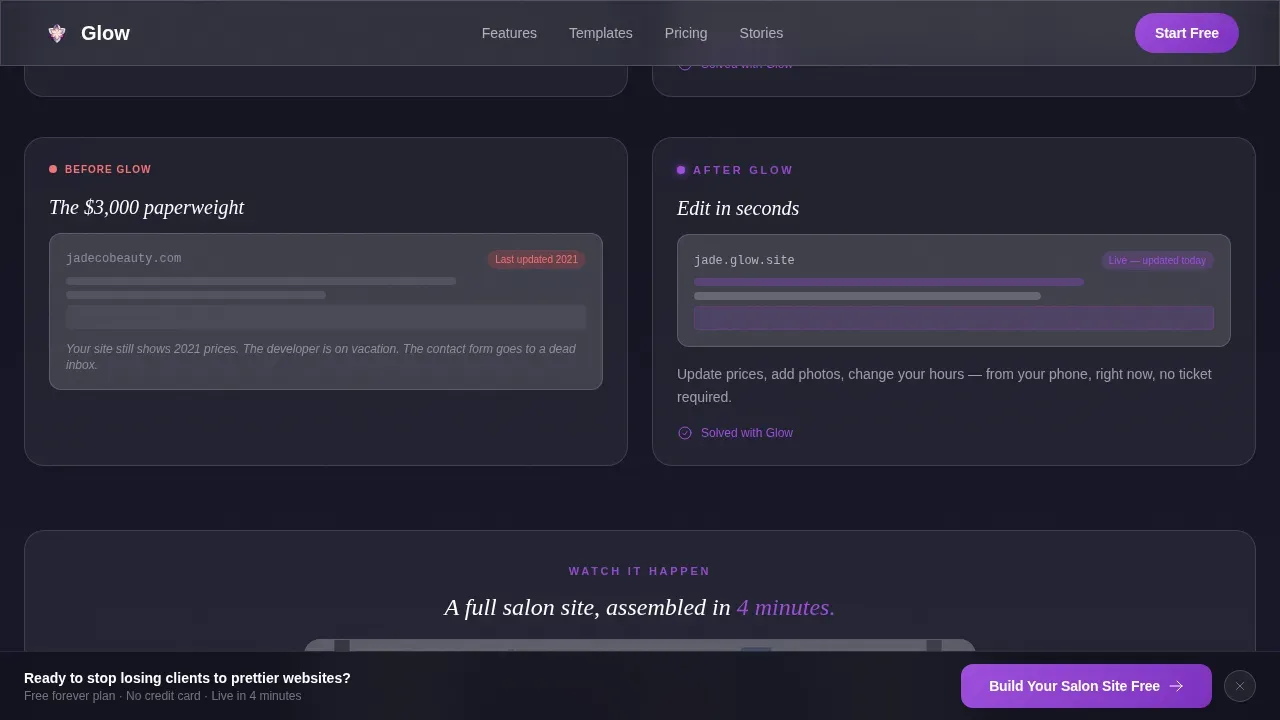Screen dimensions: 1280x720
Task: Click the Start Free button
Action: [1187, 33]
